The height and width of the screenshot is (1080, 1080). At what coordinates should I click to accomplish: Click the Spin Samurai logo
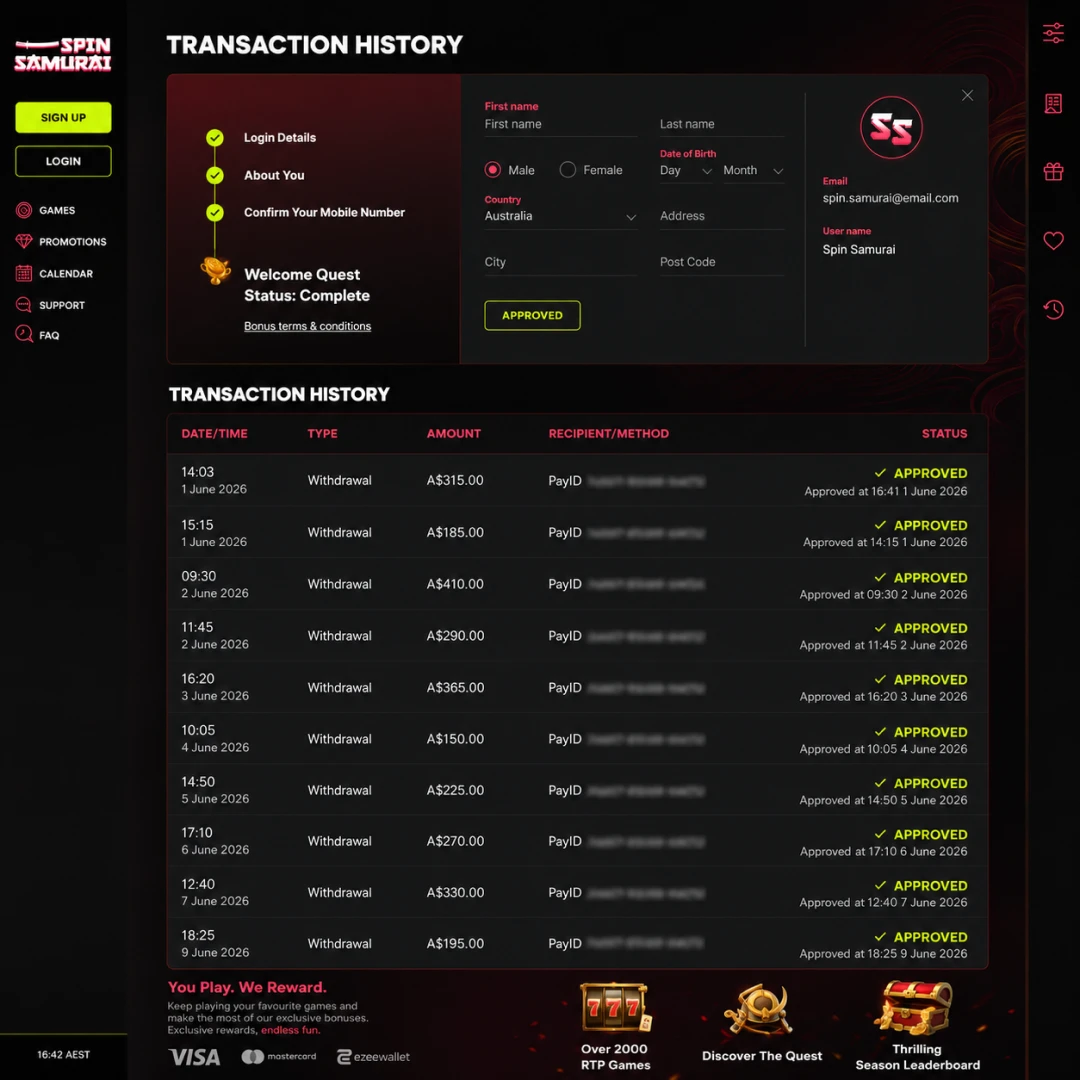point(63,54)
